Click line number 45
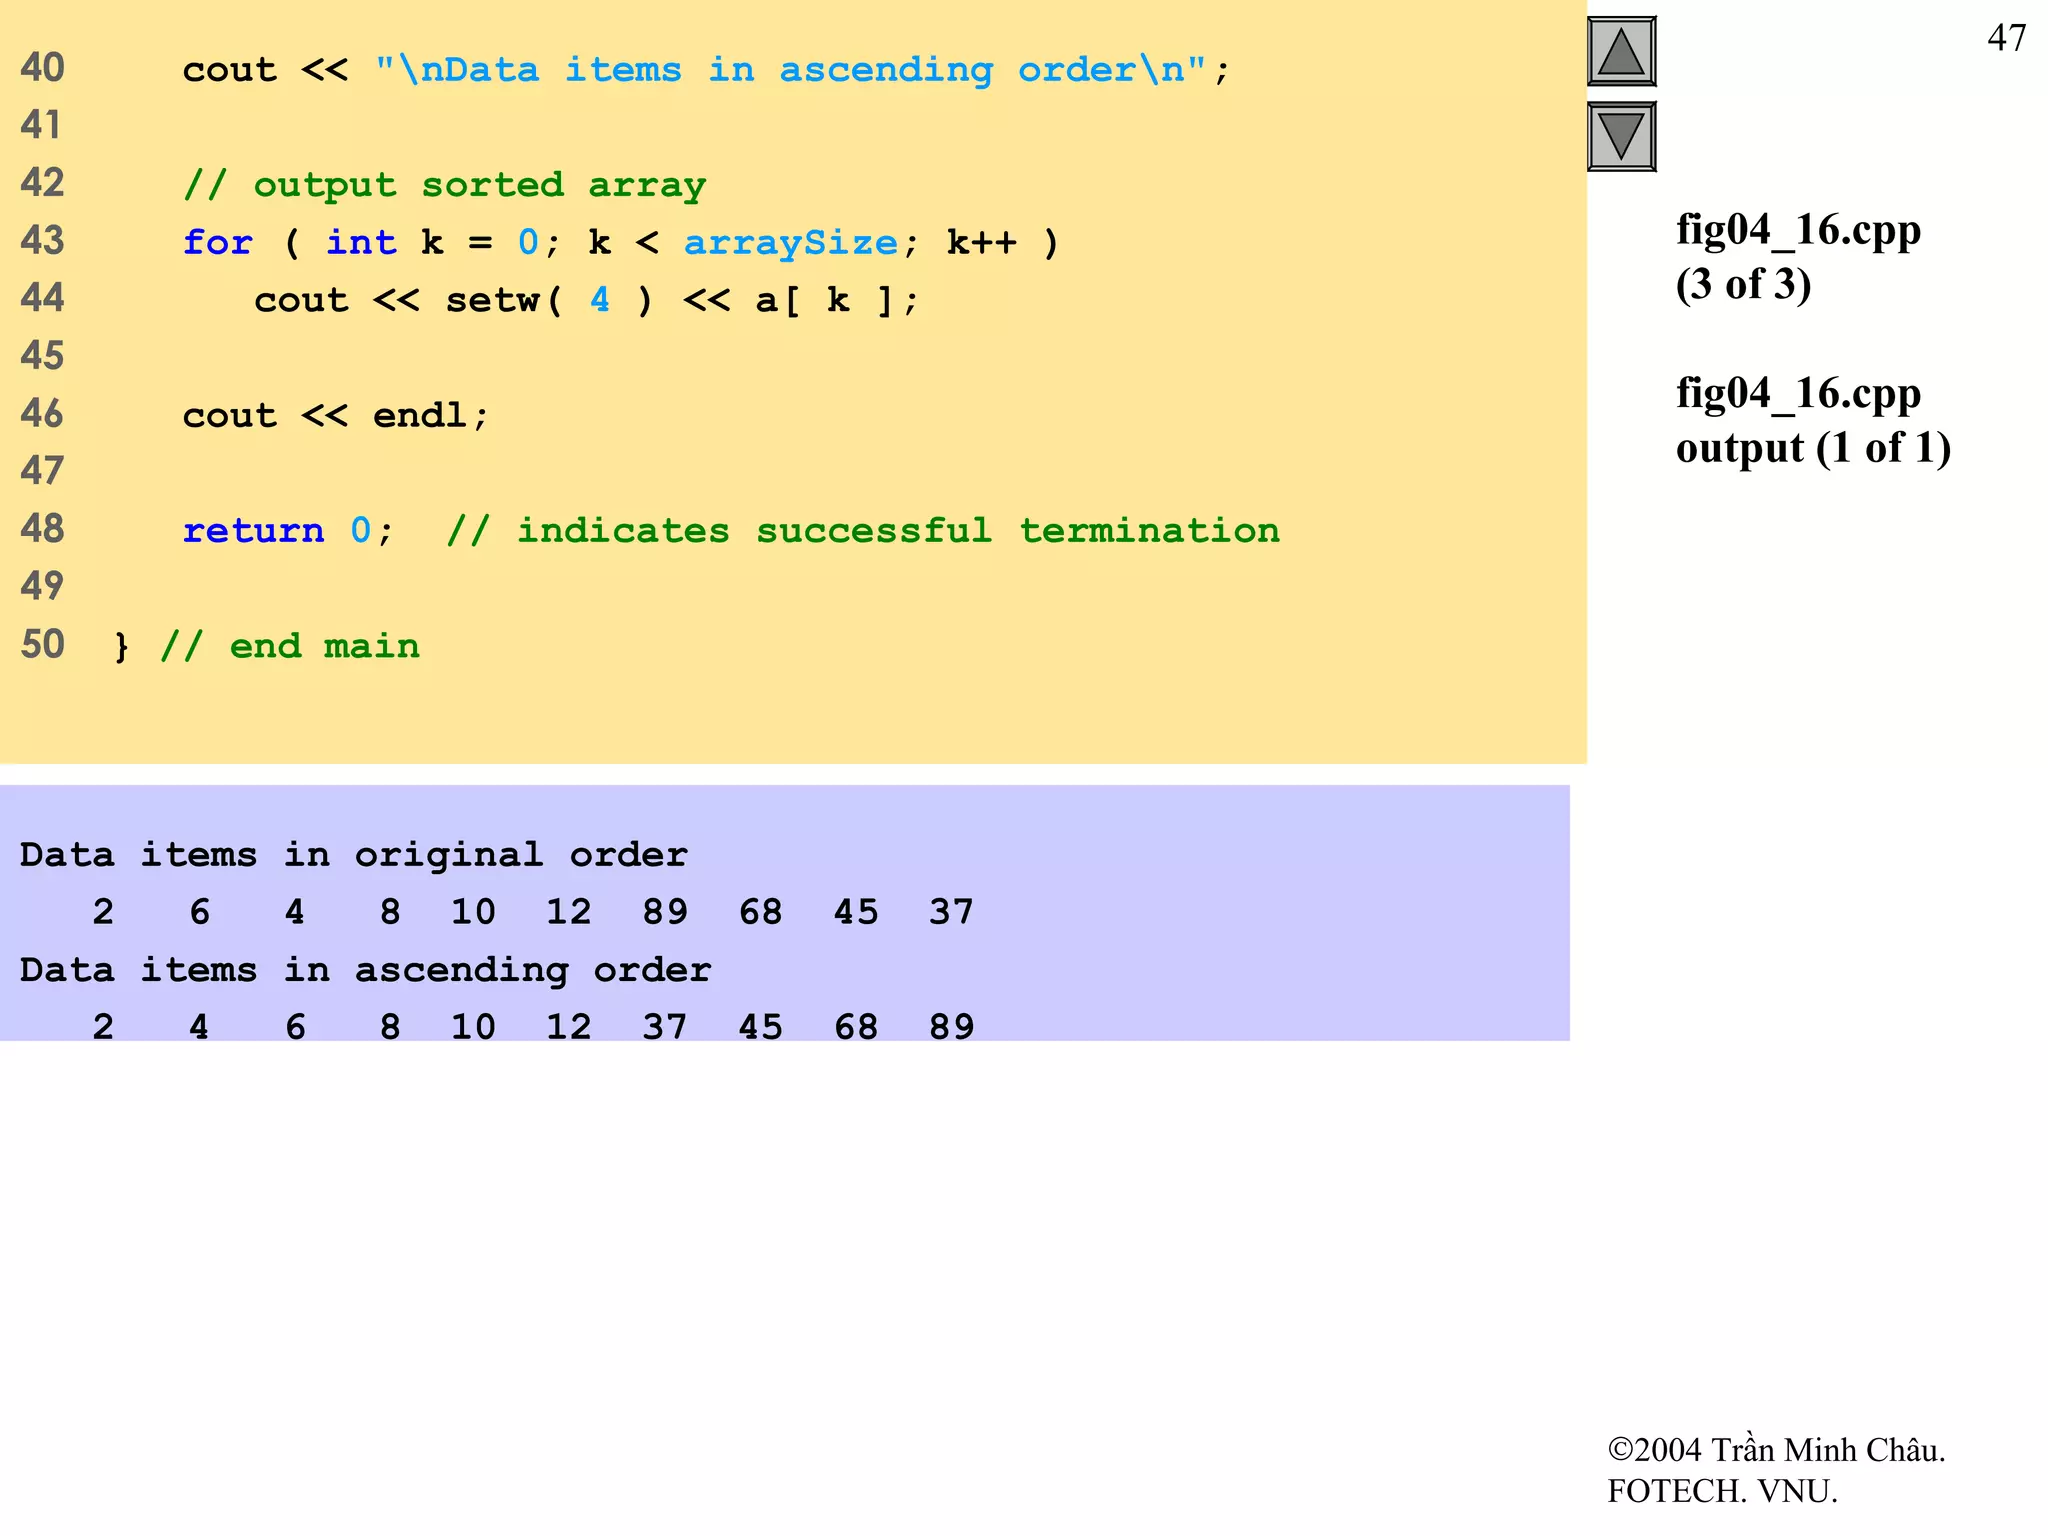This screenshot has width=2048, height=1536. 42,356
